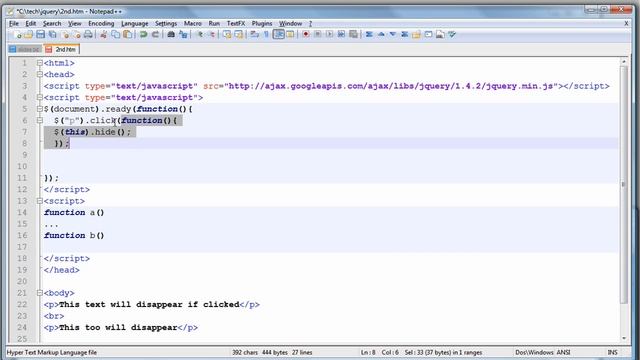Click the scroll-up arrow of the vertical scrollbar
The height and width of the screenshot is (360, 640).
coord(624,62)
